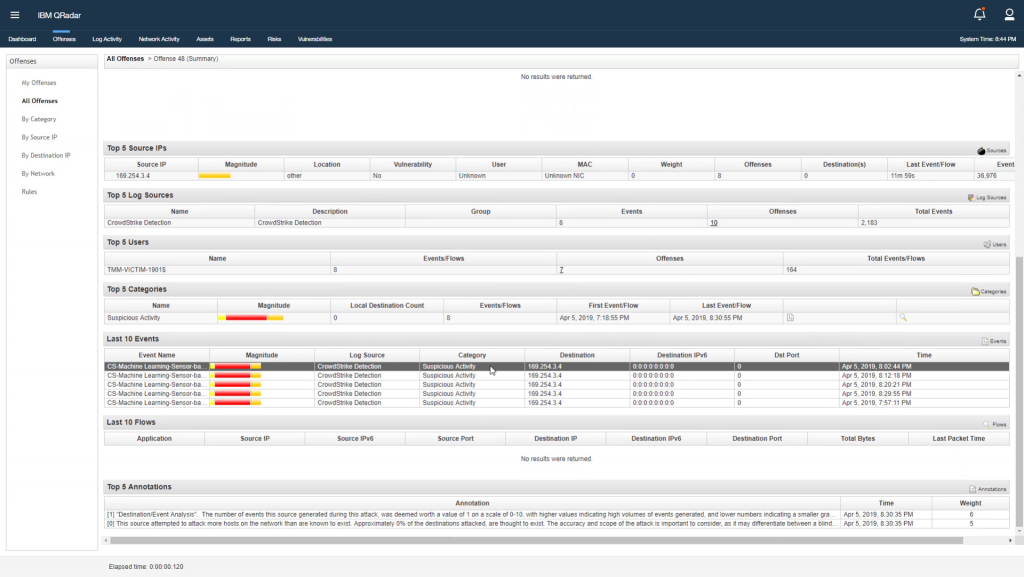The width and height of the screenshot is (1024, 577).
Task: Click the note icon beside Suspicious Activity category
Action: click(x=790, y=317)
